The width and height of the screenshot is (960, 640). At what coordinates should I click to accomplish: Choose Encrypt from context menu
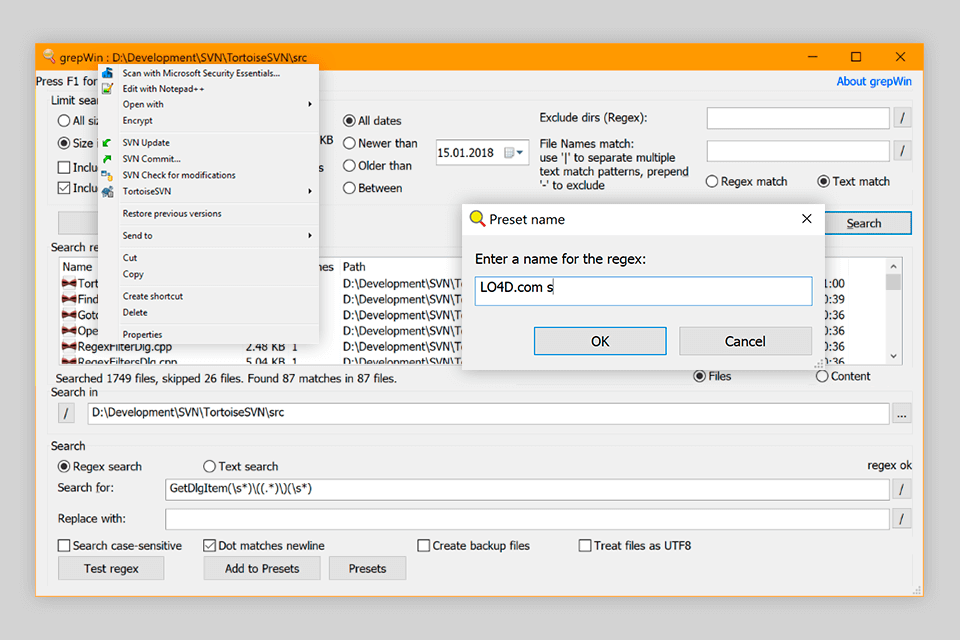(x=137, y=121)
